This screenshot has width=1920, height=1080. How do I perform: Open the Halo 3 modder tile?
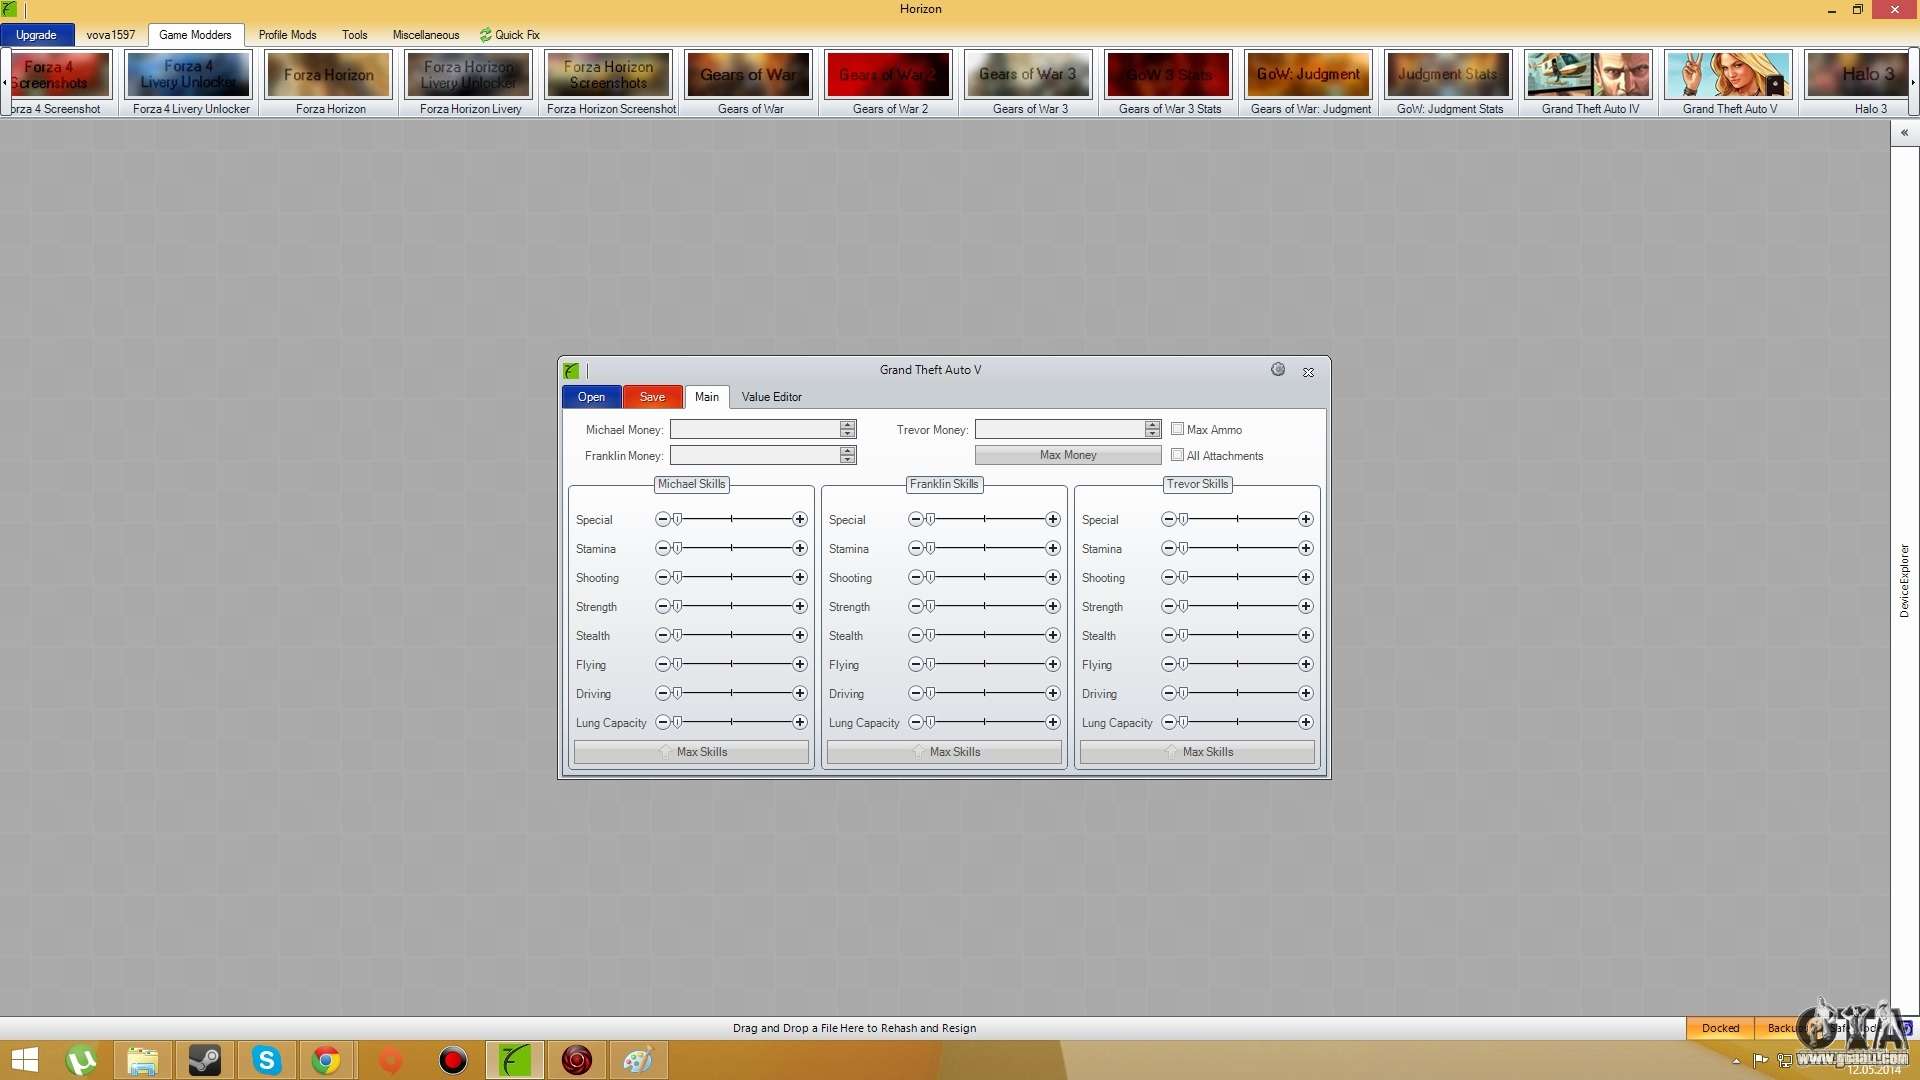pos(1858,83)
